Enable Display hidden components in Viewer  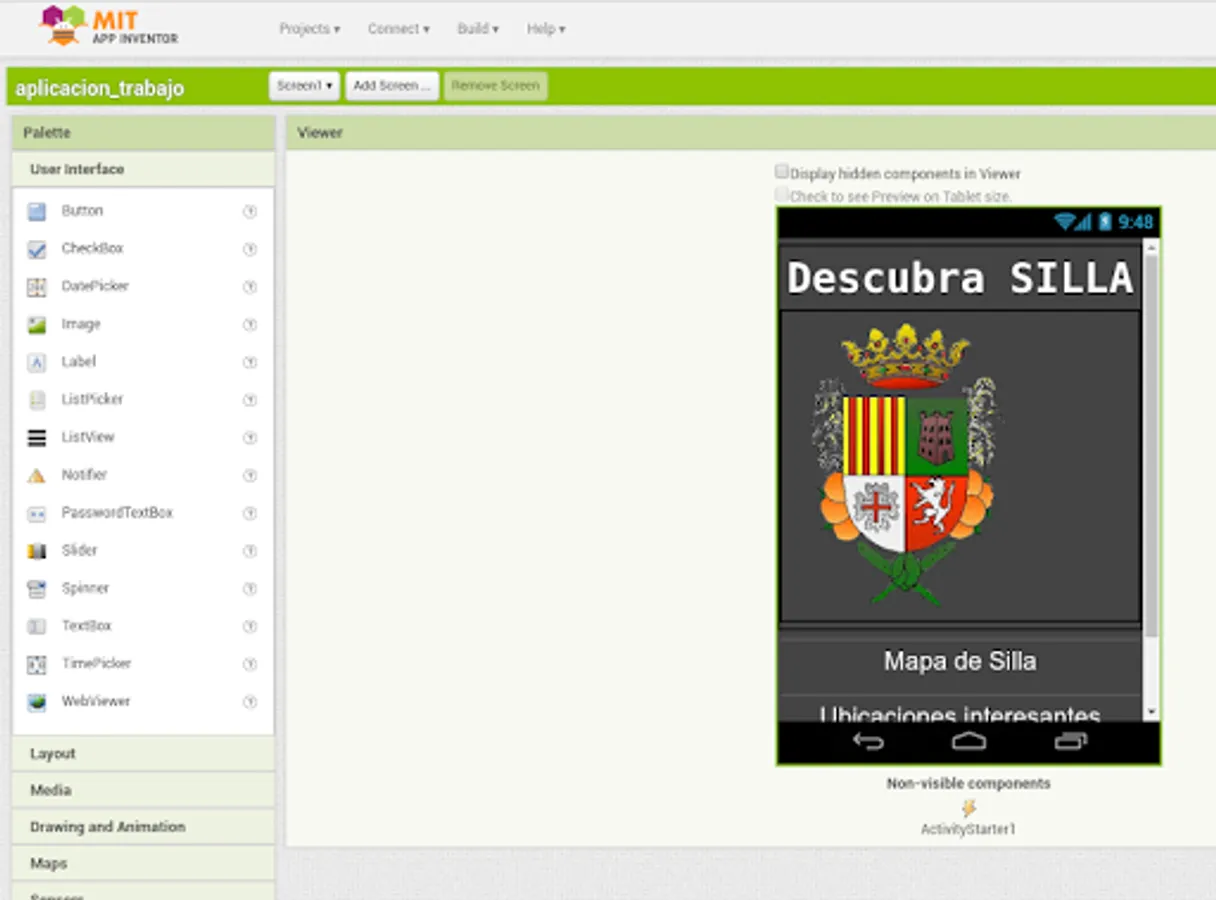click(782, 172)
